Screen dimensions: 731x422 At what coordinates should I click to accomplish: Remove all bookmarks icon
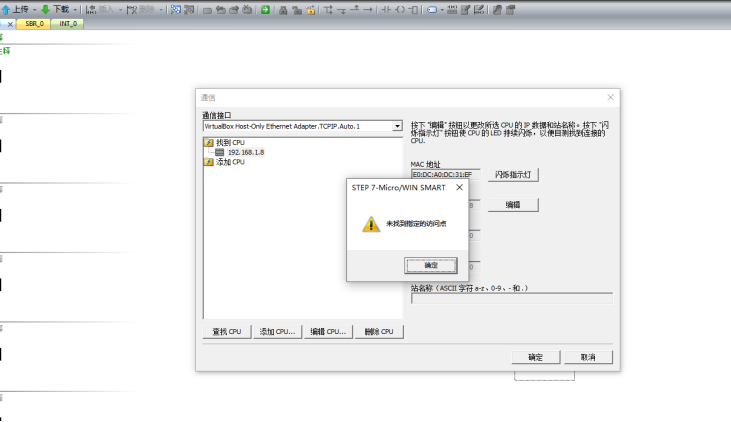pos(248,10)
